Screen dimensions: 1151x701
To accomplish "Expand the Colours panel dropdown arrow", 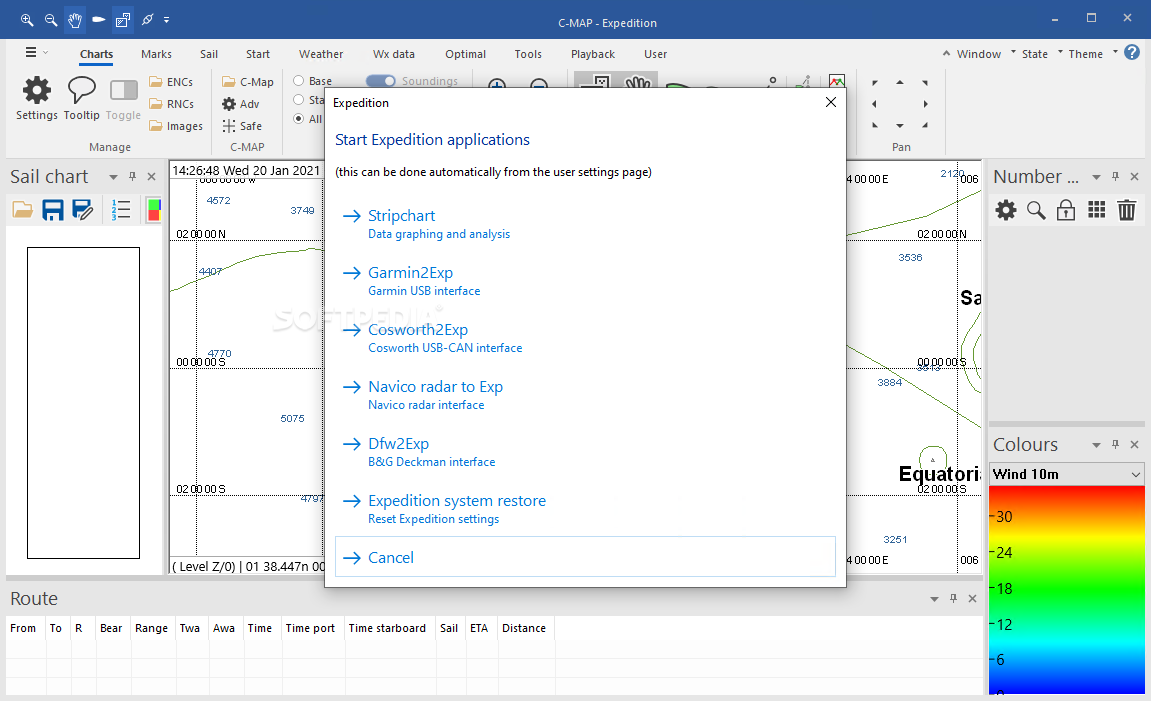I will (1096, 445).
